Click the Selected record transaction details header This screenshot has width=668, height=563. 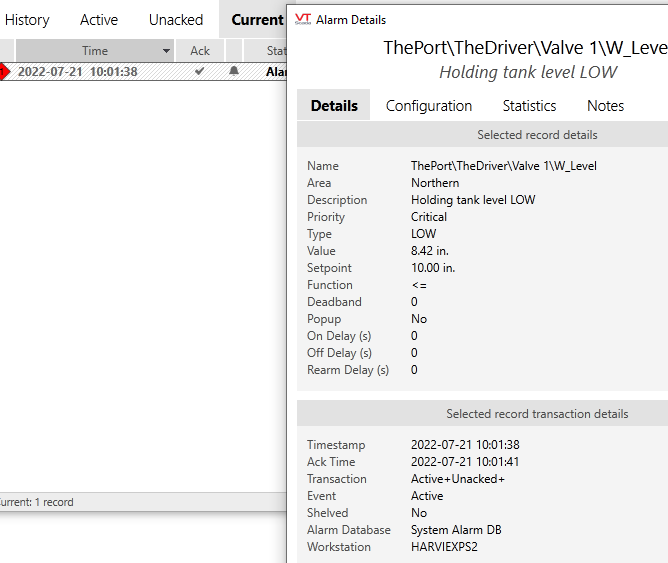click(x=537, y=414)
